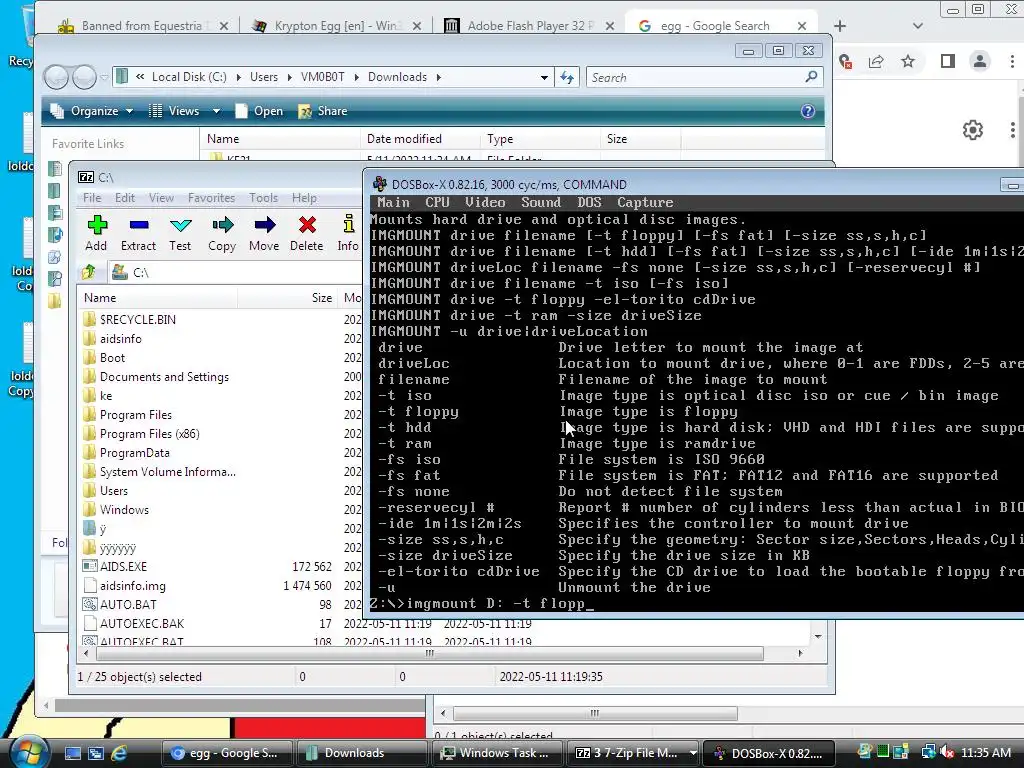Open Help menu in 7-Zip
This screenshot has height=768, width=1024.
tap(304, 197)
